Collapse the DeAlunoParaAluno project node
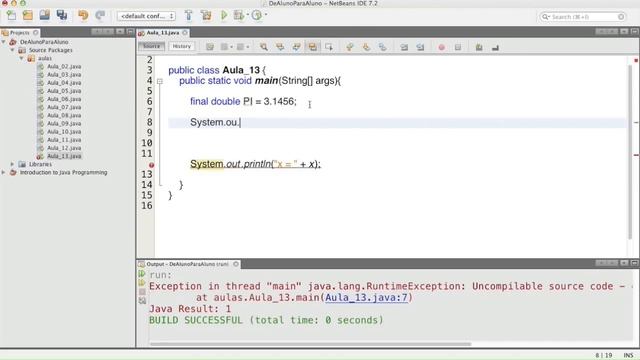 coord(4,42)
